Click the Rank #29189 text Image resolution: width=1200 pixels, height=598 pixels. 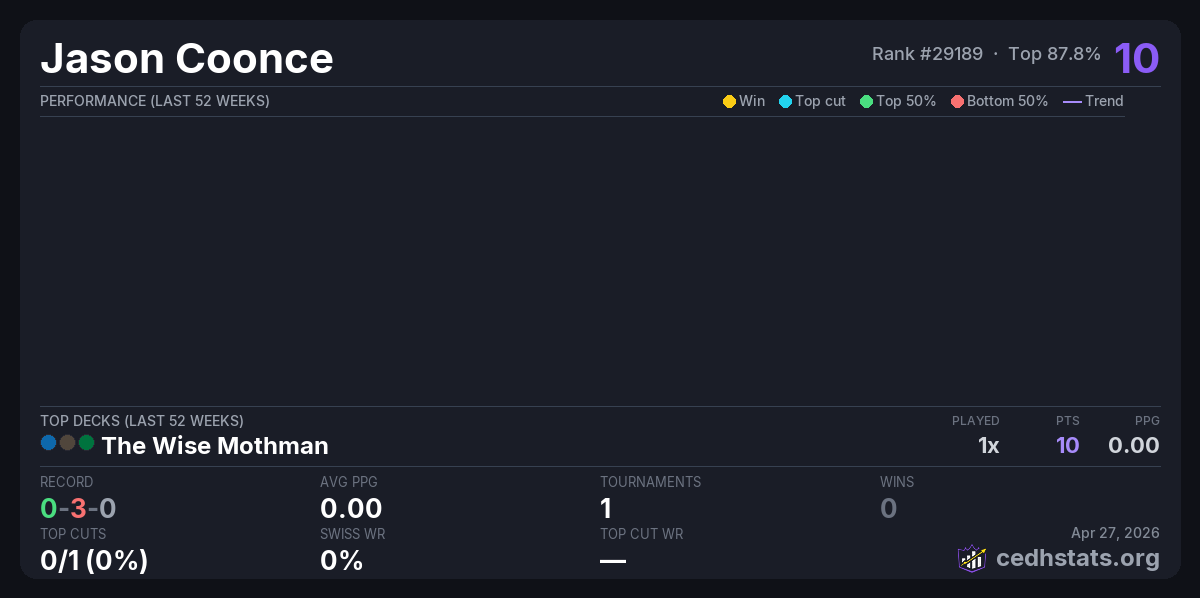tap(927, 54)
